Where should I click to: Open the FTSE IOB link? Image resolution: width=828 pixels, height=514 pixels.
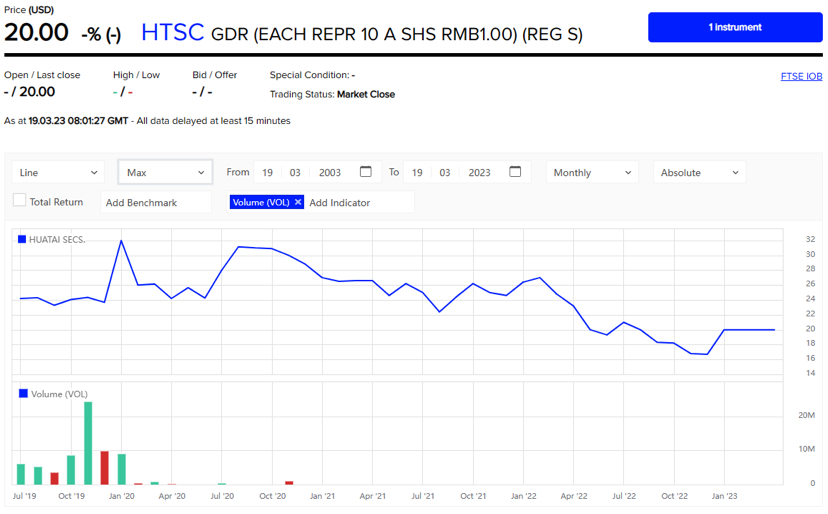801,77
